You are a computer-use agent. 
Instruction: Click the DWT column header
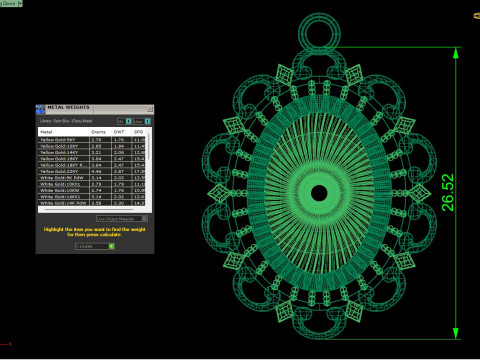point(122,132)
